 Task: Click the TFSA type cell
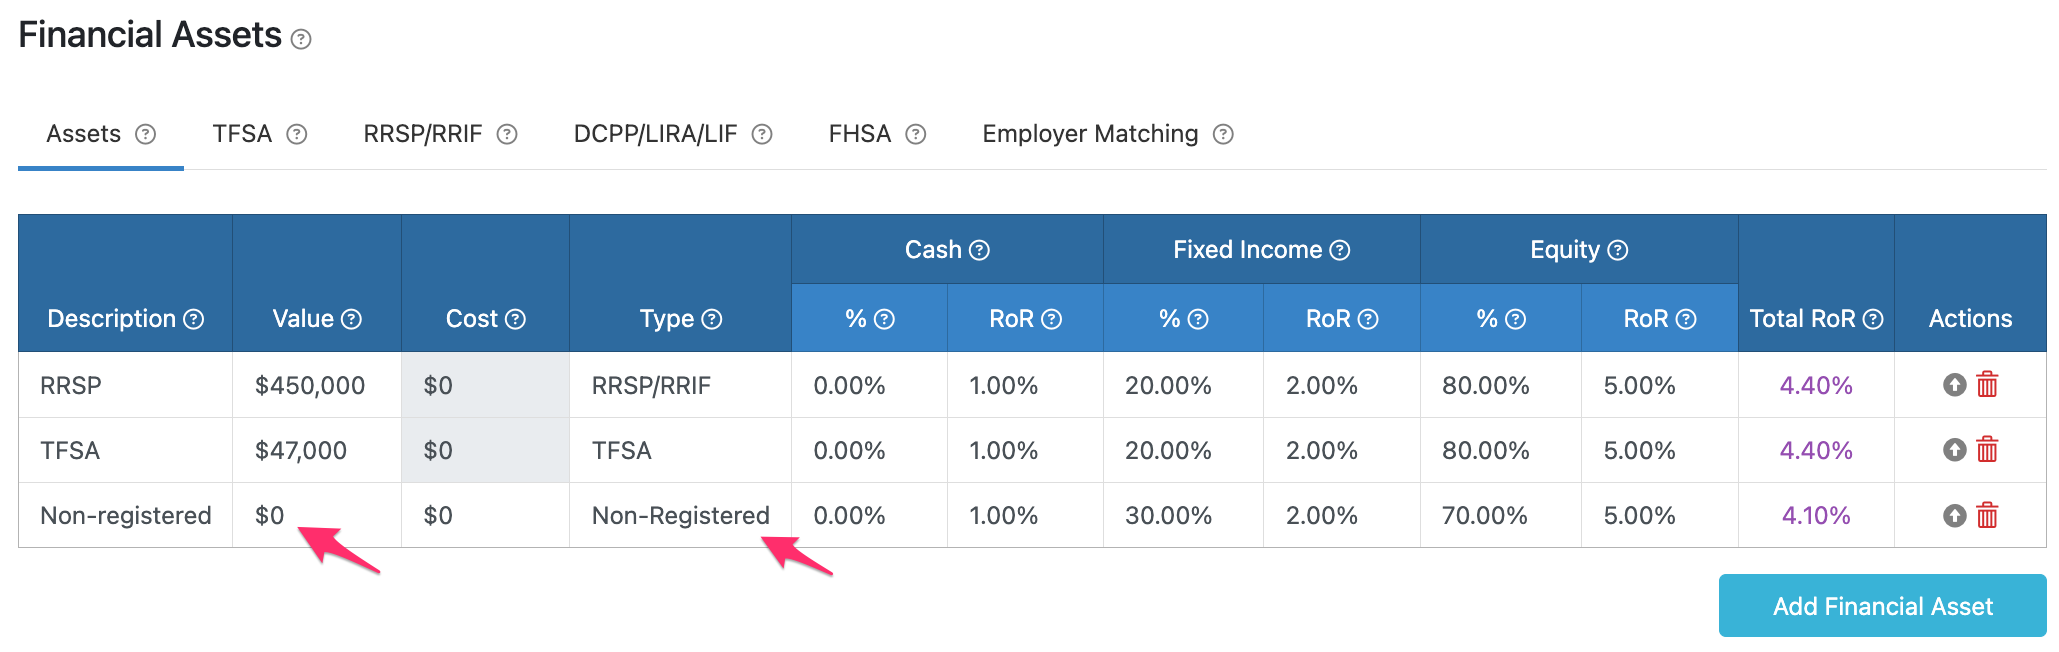680,450
